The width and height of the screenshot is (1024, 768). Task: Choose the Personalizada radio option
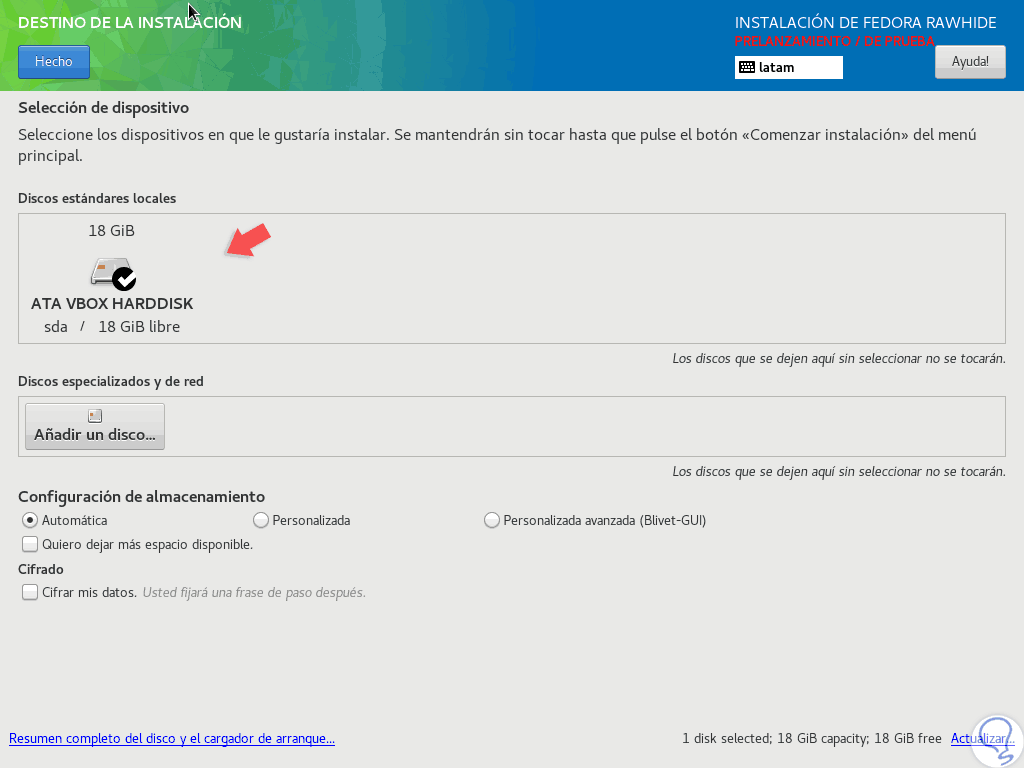point(302,520)
